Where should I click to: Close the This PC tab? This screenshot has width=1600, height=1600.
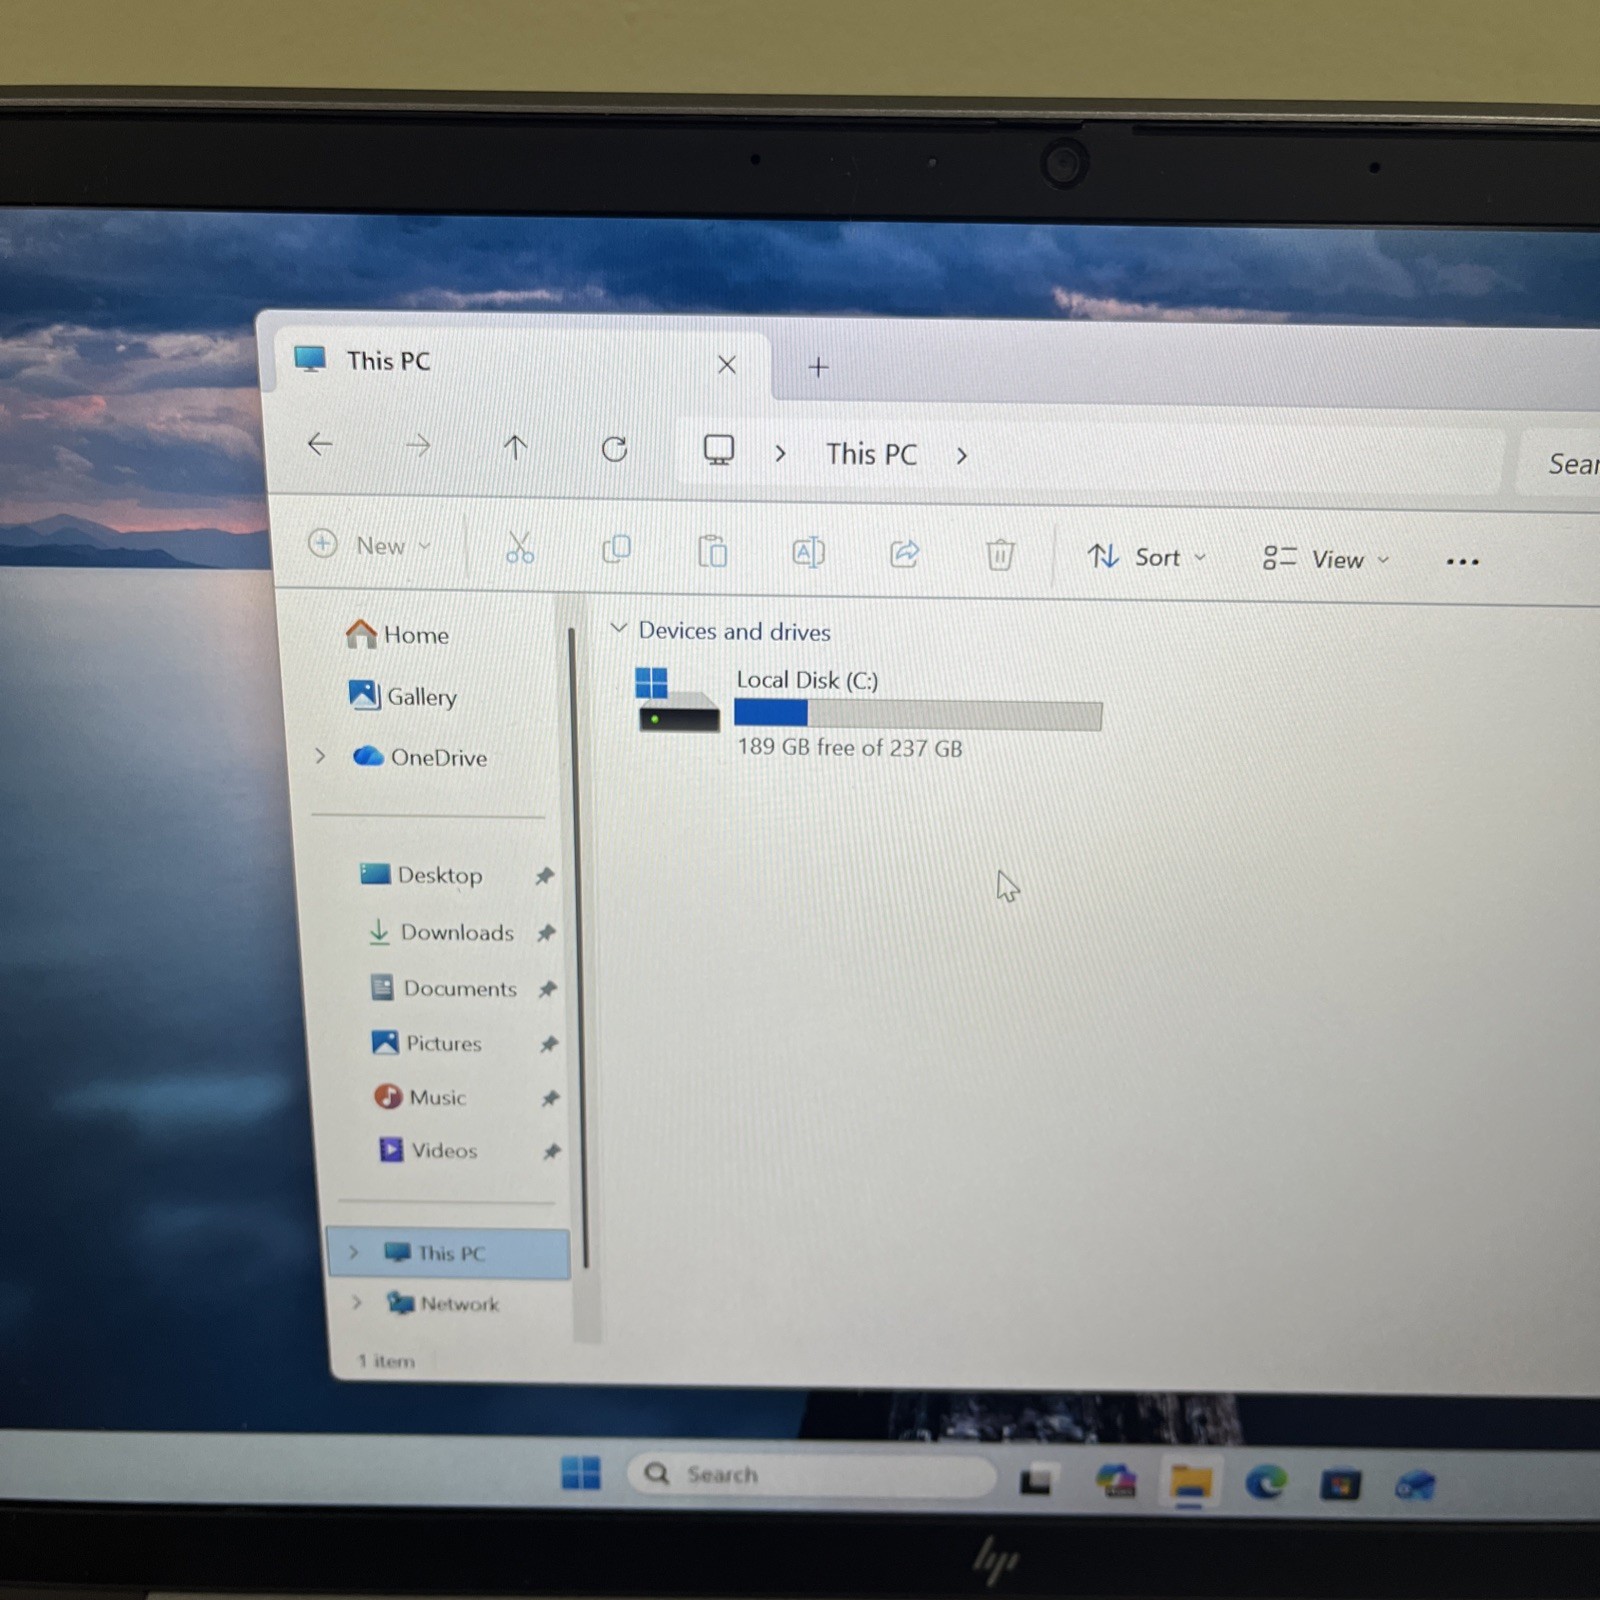727,365
